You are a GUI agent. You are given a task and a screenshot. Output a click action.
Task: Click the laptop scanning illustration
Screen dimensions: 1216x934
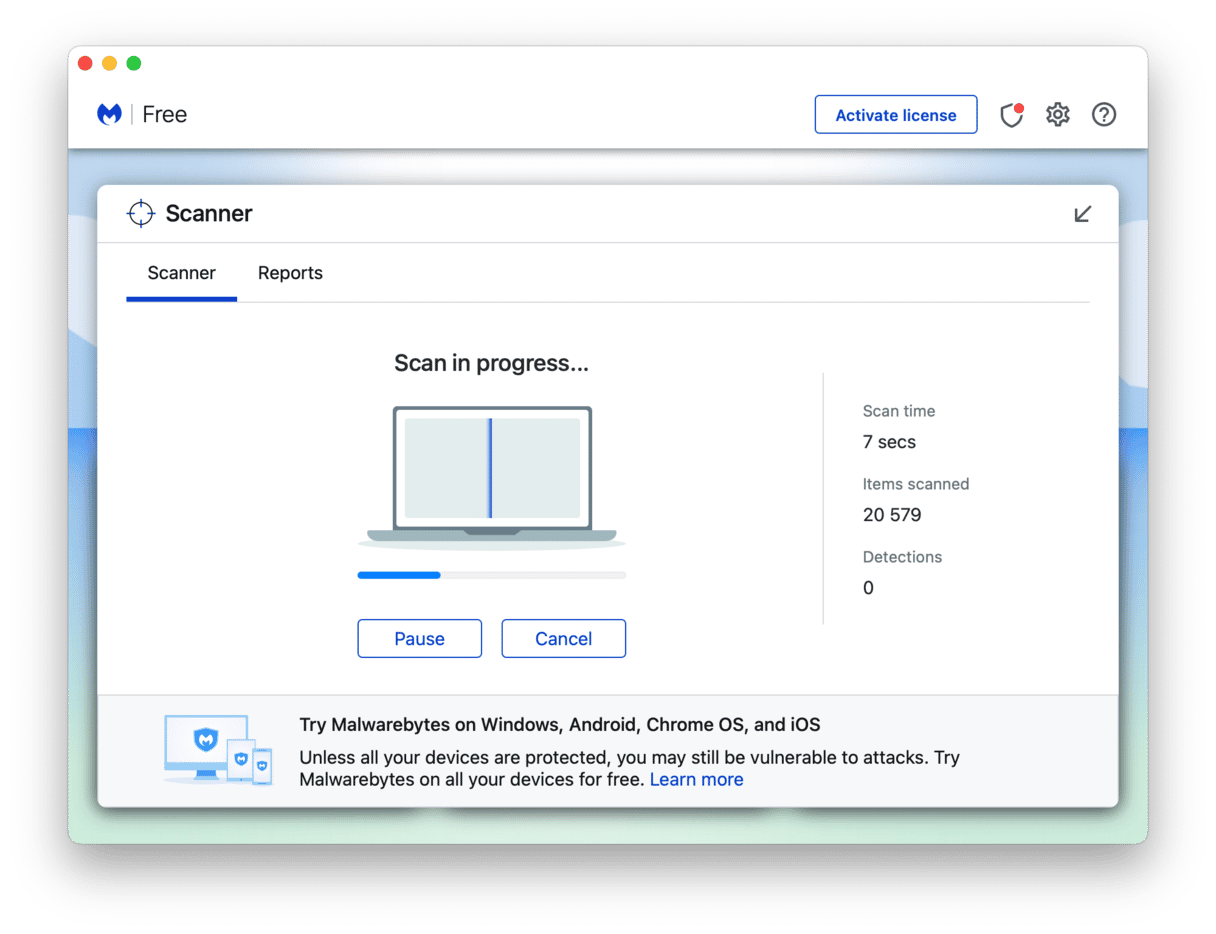coord(491,473)
